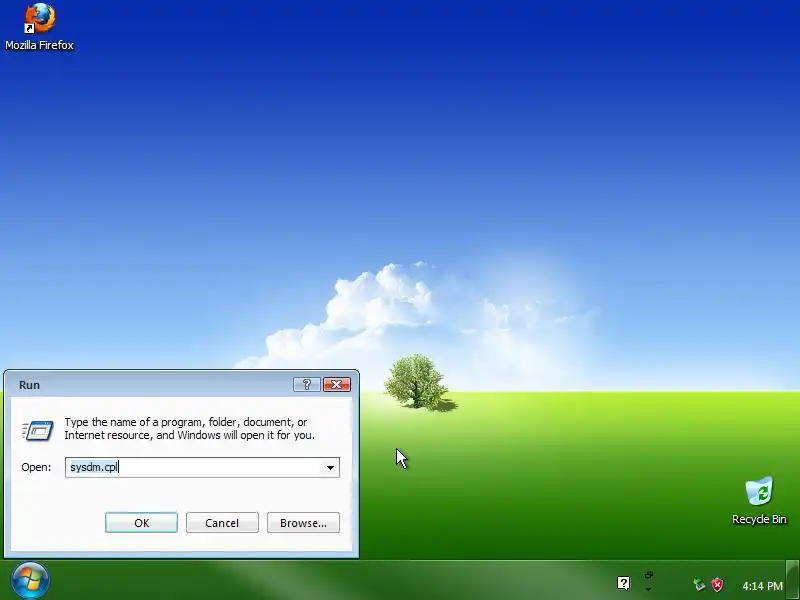Cancel the Run dialog

222,522
